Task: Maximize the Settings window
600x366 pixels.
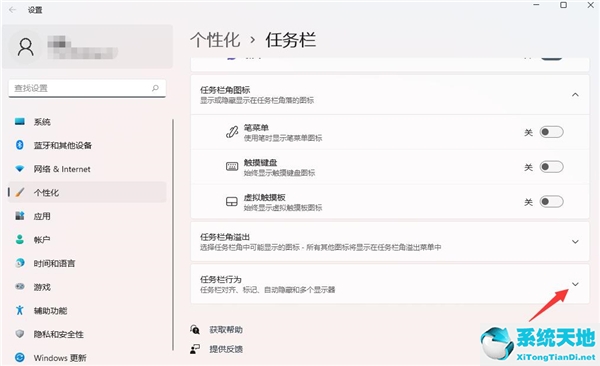Action: [563, 5]
